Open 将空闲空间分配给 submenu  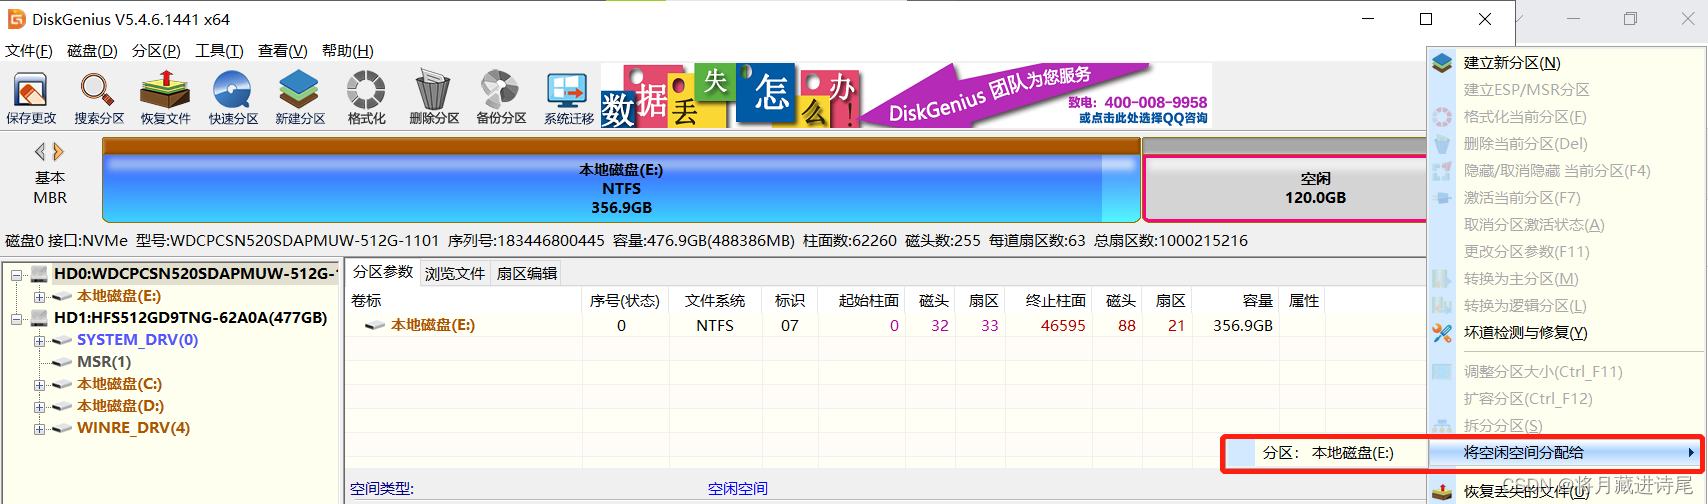click(1566, 453)
